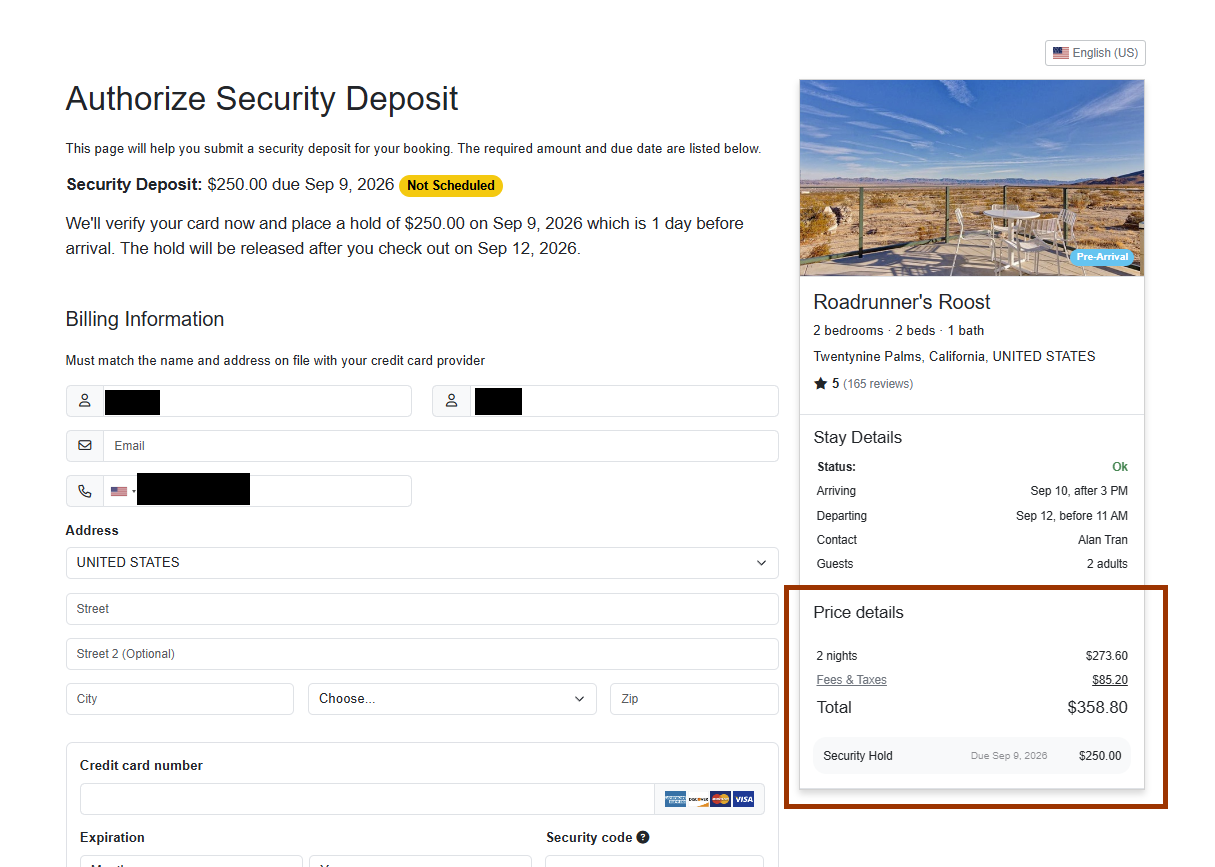Click the phone handset icon
Viewport: 1215px width, 867px height.
(x=85, y=491)
